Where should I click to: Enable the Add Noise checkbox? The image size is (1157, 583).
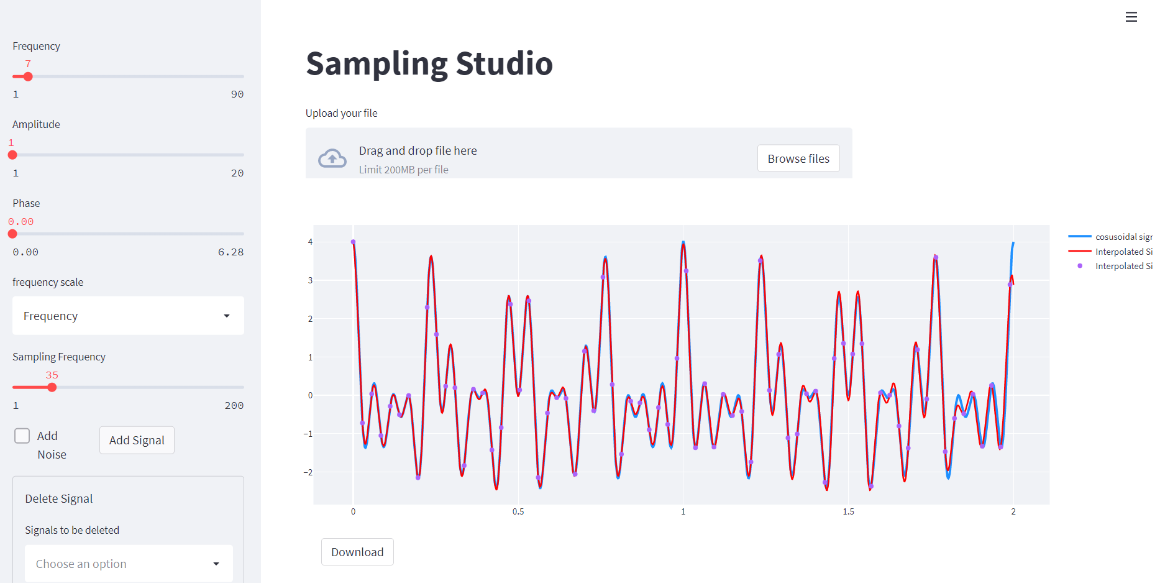pos(21,435)
